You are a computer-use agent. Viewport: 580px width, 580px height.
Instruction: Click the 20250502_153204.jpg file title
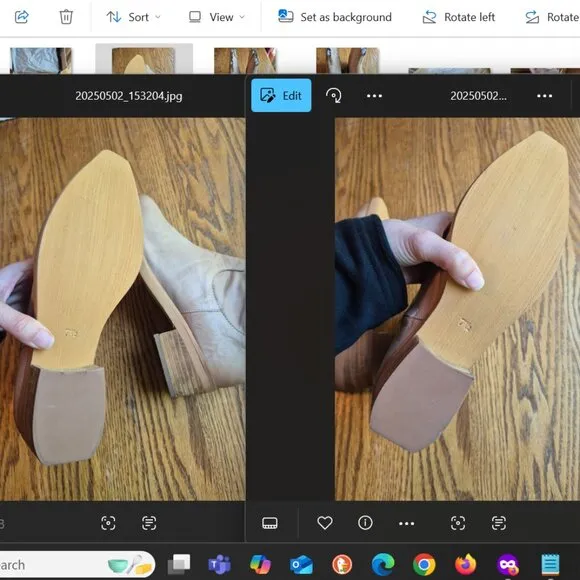pyautogui.click(x=129, y=96)
